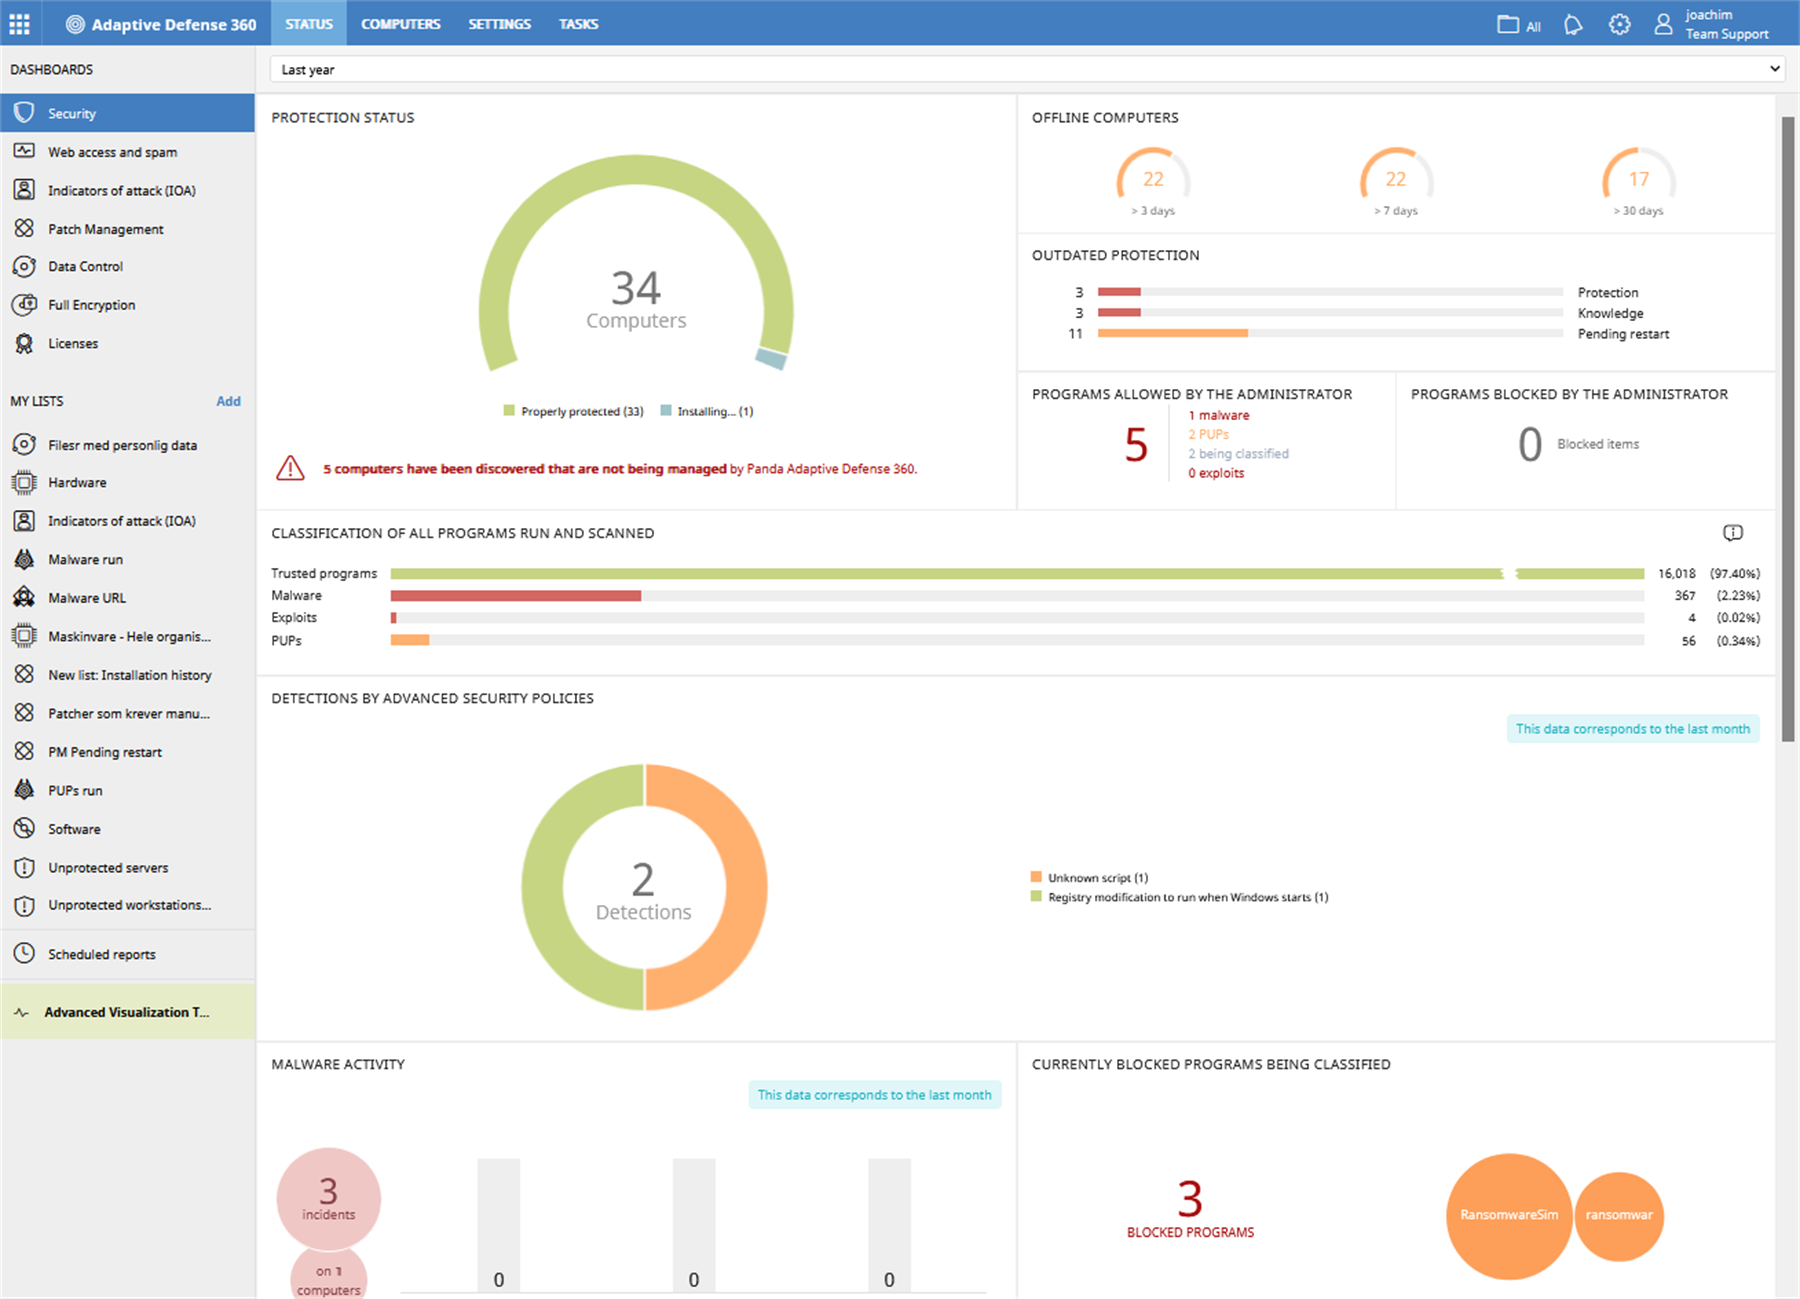
Task: Open the settings gear icon in header
Action: point(1619,24)
